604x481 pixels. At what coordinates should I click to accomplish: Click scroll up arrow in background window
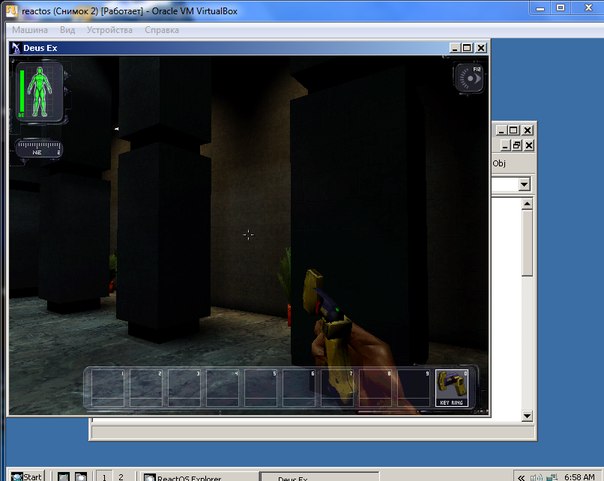click(x=527, y=203)
